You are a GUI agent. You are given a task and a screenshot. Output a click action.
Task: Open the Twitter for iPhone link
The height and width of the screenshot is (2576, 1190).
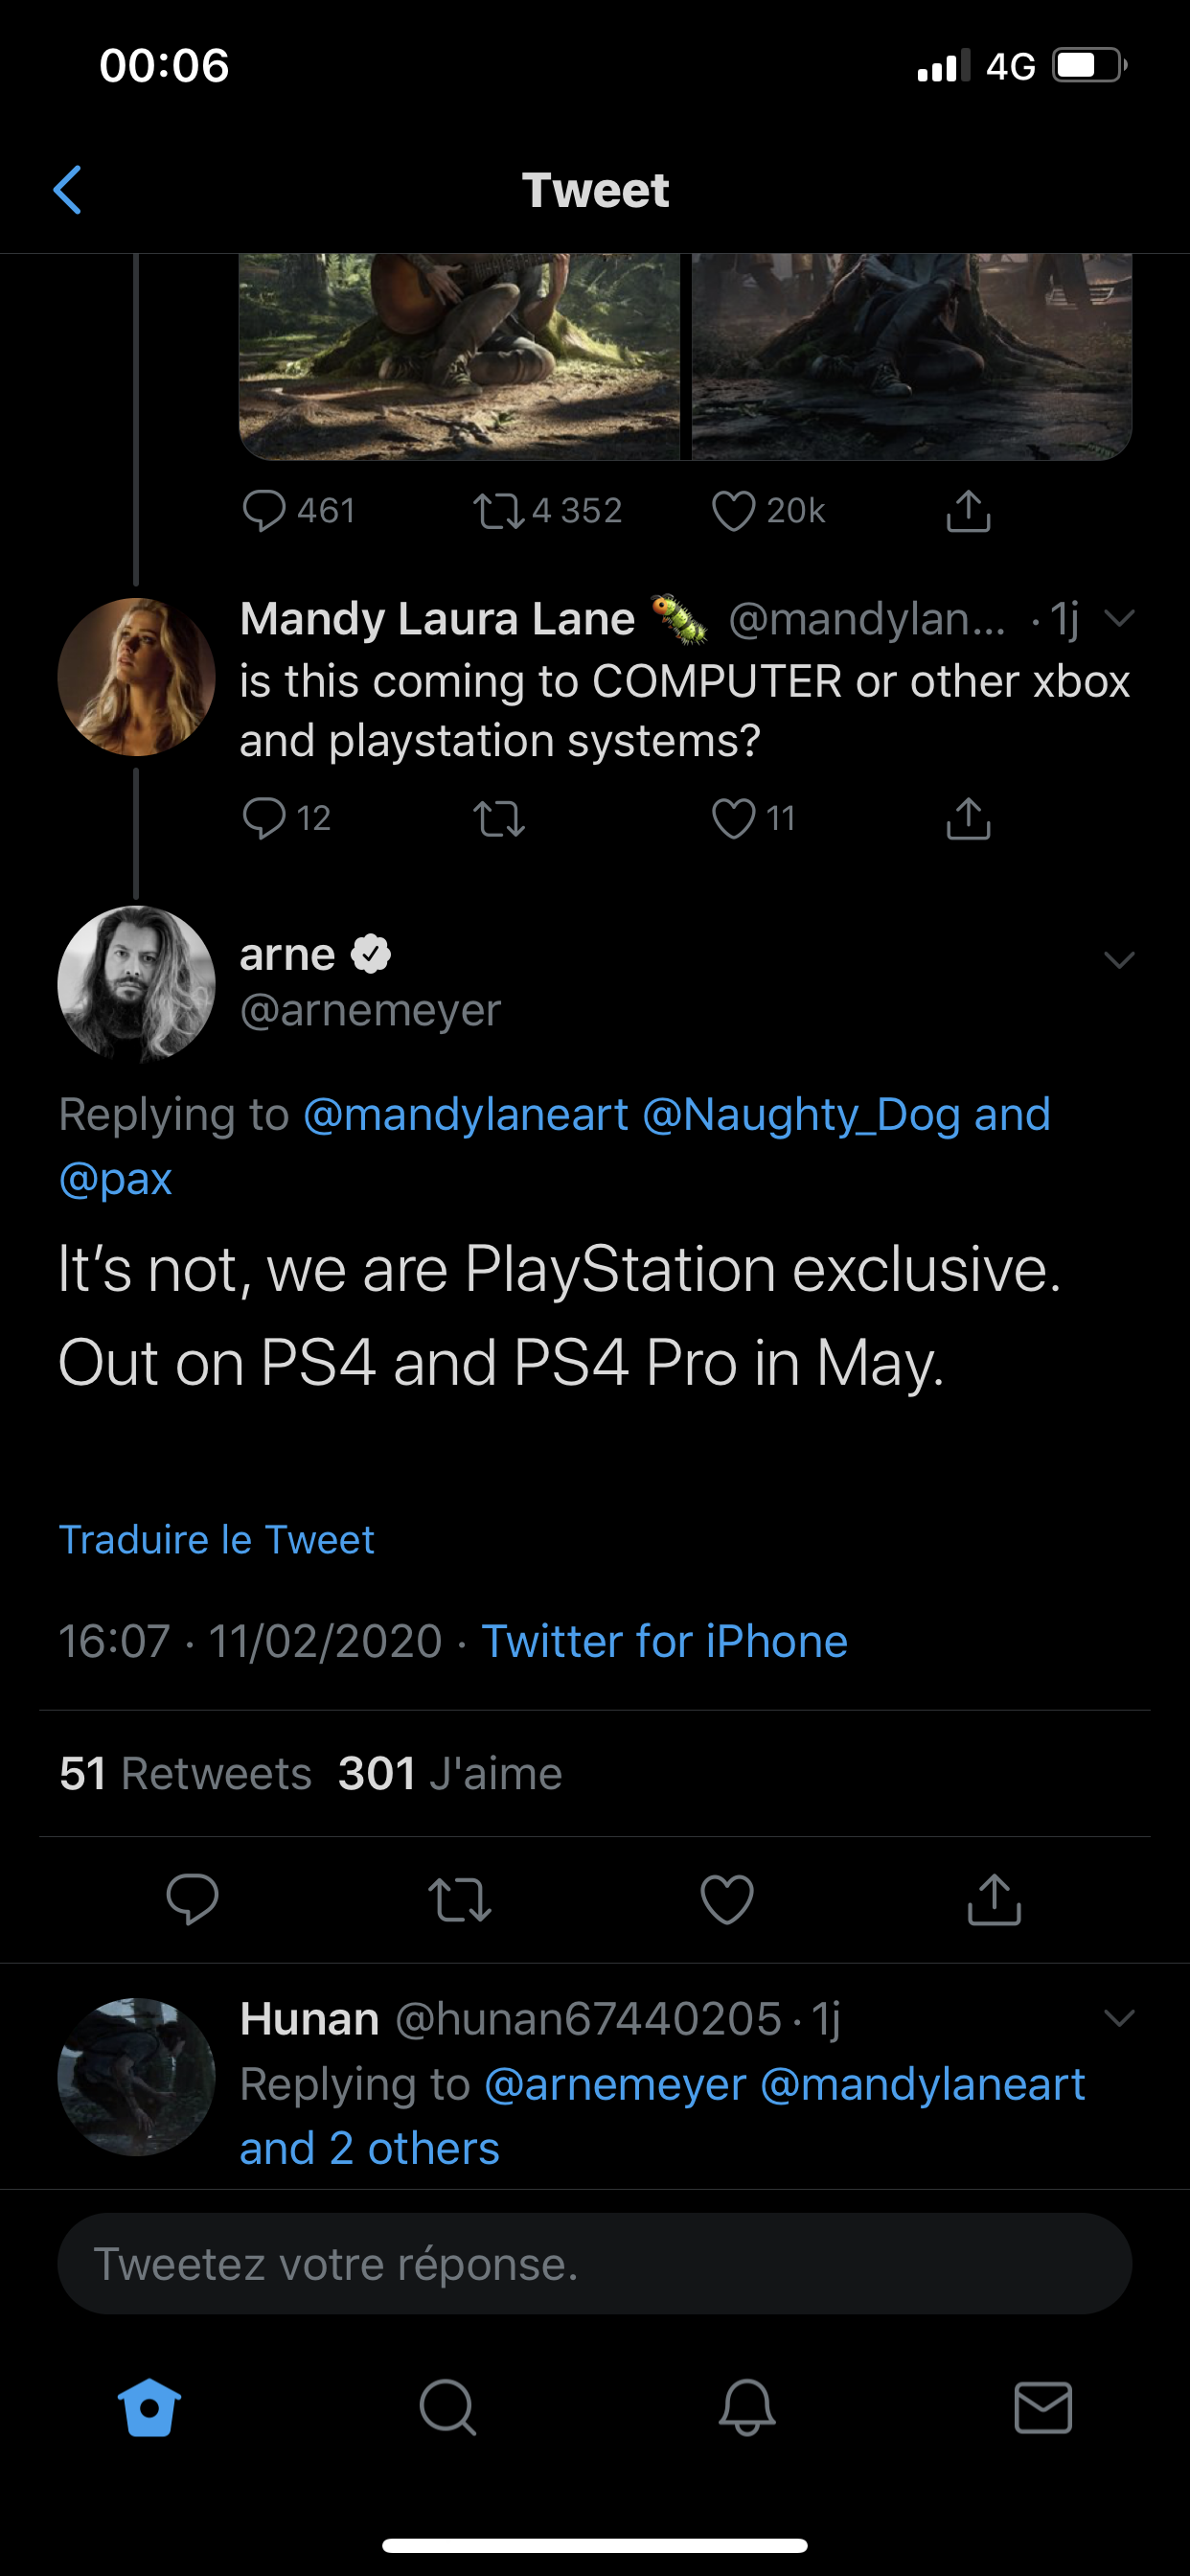664,1641
